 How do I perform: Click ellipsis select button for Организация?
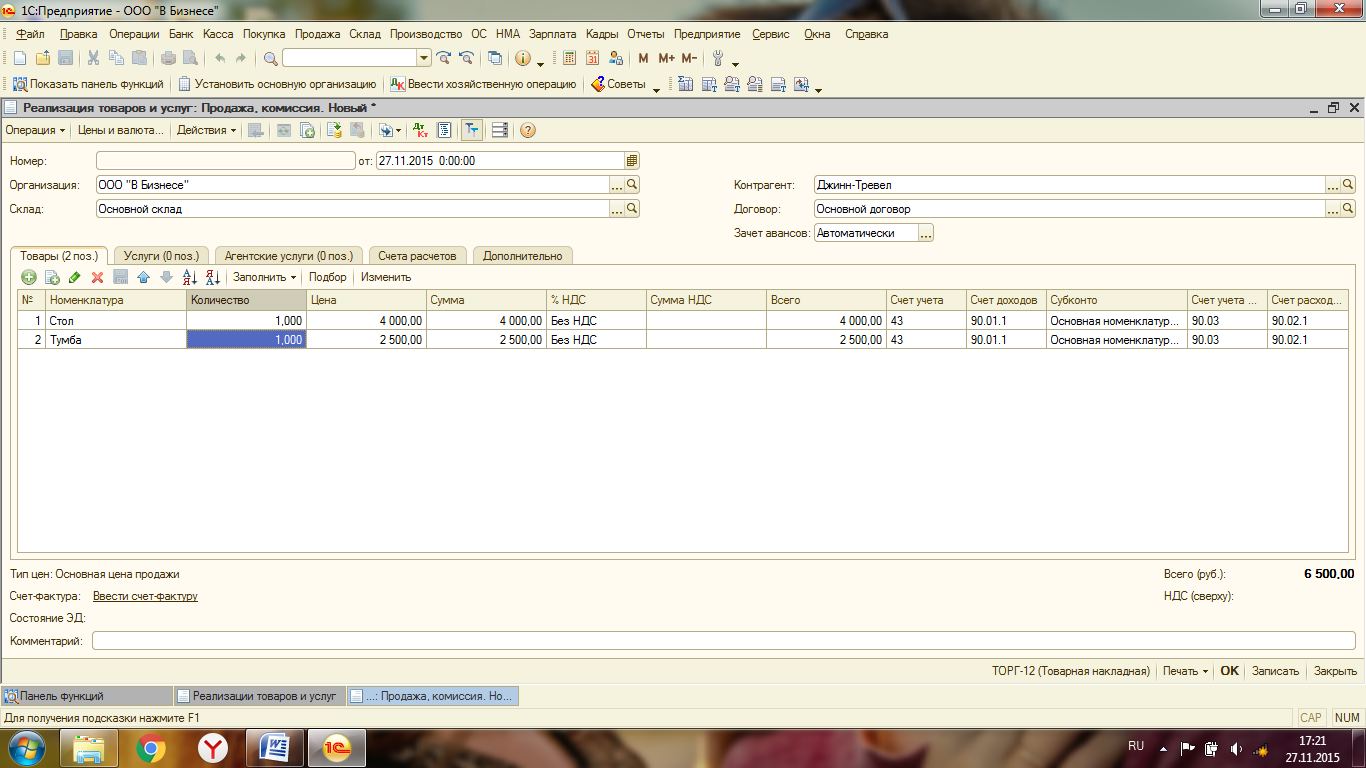[617, 184]
